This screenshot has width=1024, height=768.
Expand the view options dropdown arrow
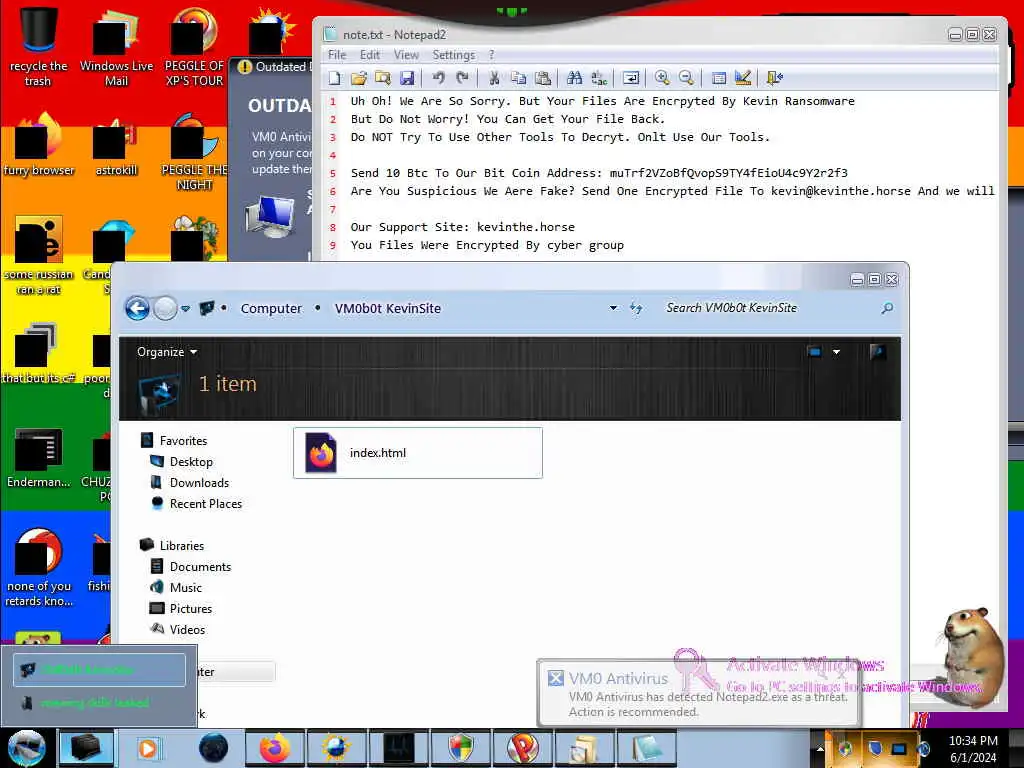pos(837,352)
